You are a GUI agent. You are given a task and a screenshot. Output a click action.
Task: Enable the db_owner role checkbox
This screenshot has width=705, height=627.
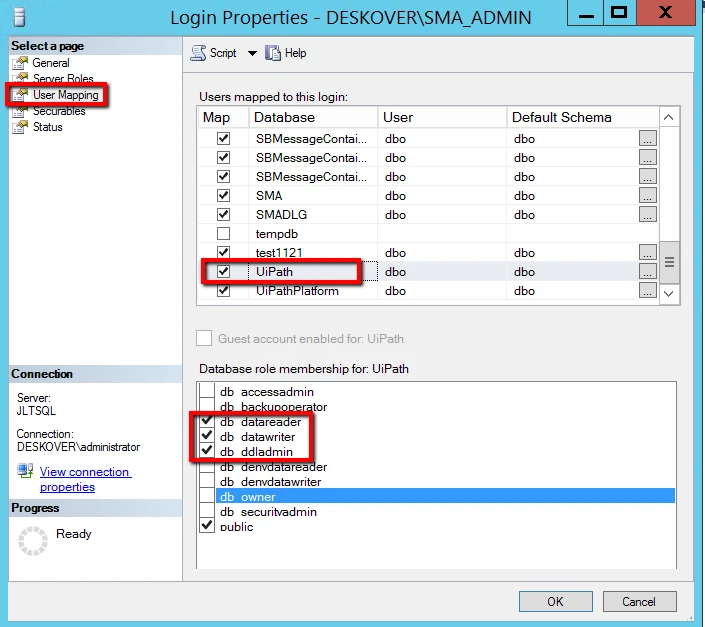pos(207,496)
